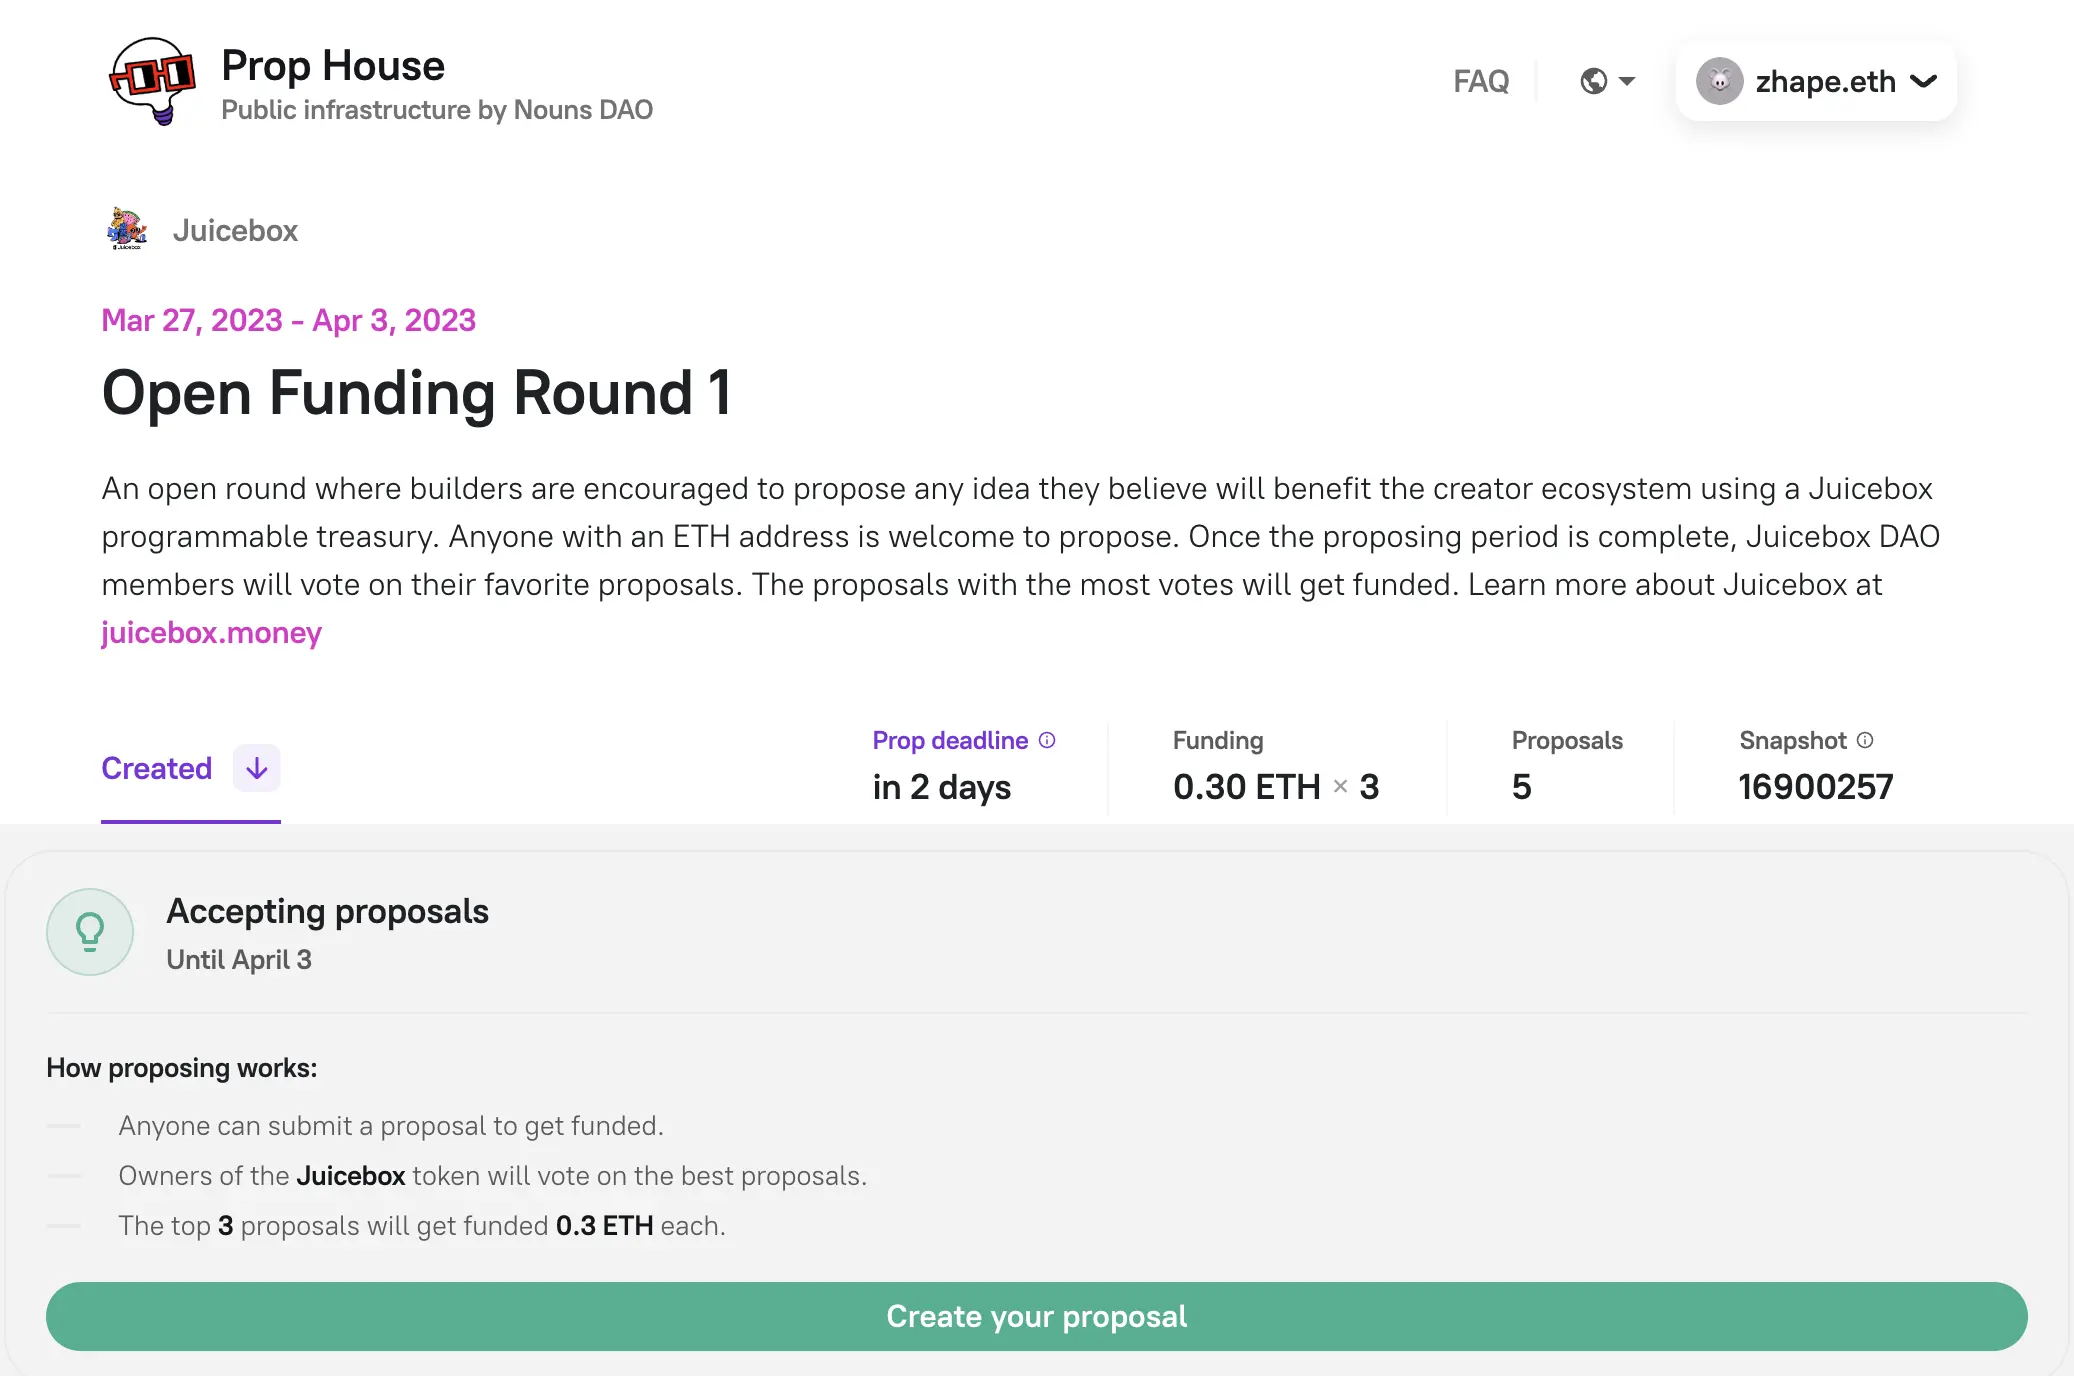Click the info icon beside Prop deadline
Screen dimensions: 2074x1376
[1046, 740]
